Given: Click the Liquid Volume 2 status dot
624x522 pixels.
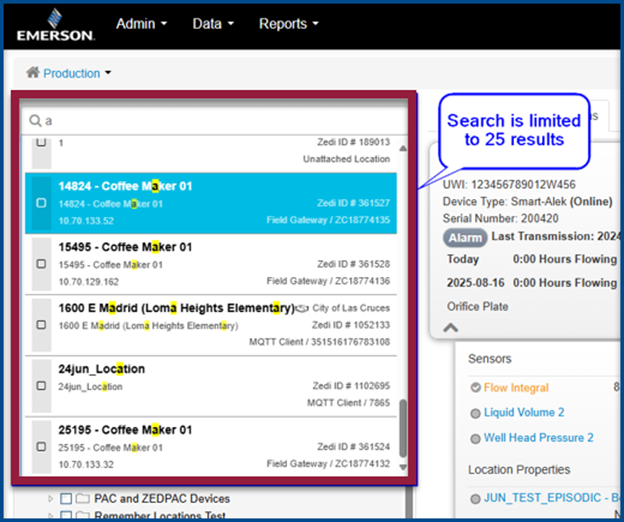Looking at the screenshot, I should coord(475,413).
